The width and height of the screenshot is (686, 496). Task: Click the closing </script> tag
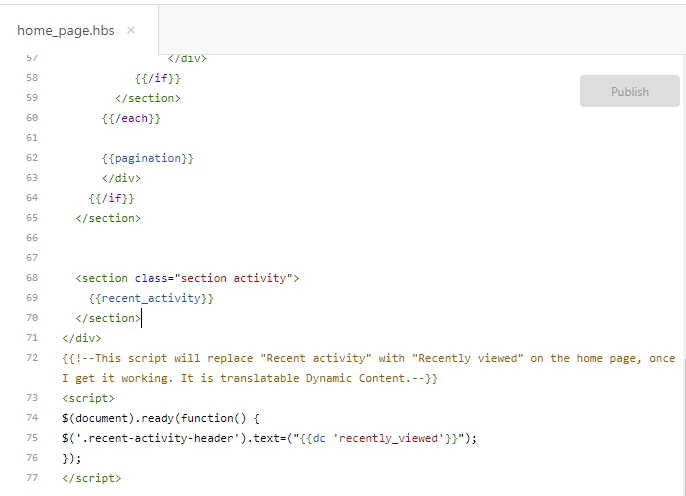91,478
